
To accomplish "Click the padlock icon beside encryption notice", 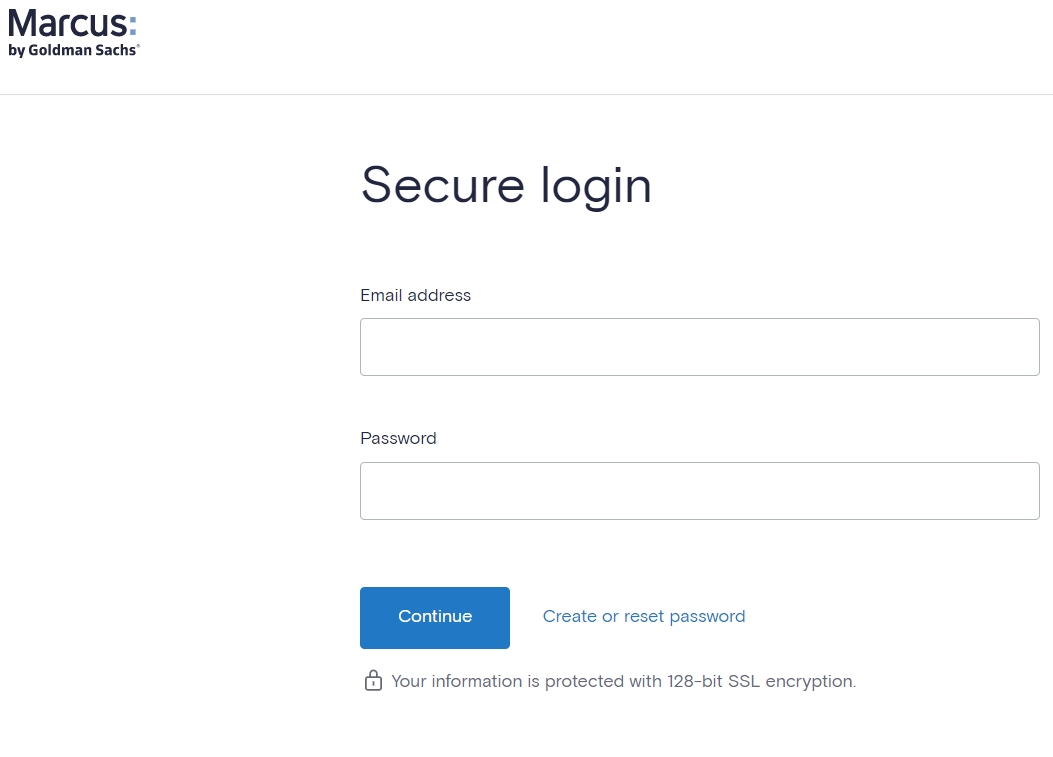I will point(373,682).
